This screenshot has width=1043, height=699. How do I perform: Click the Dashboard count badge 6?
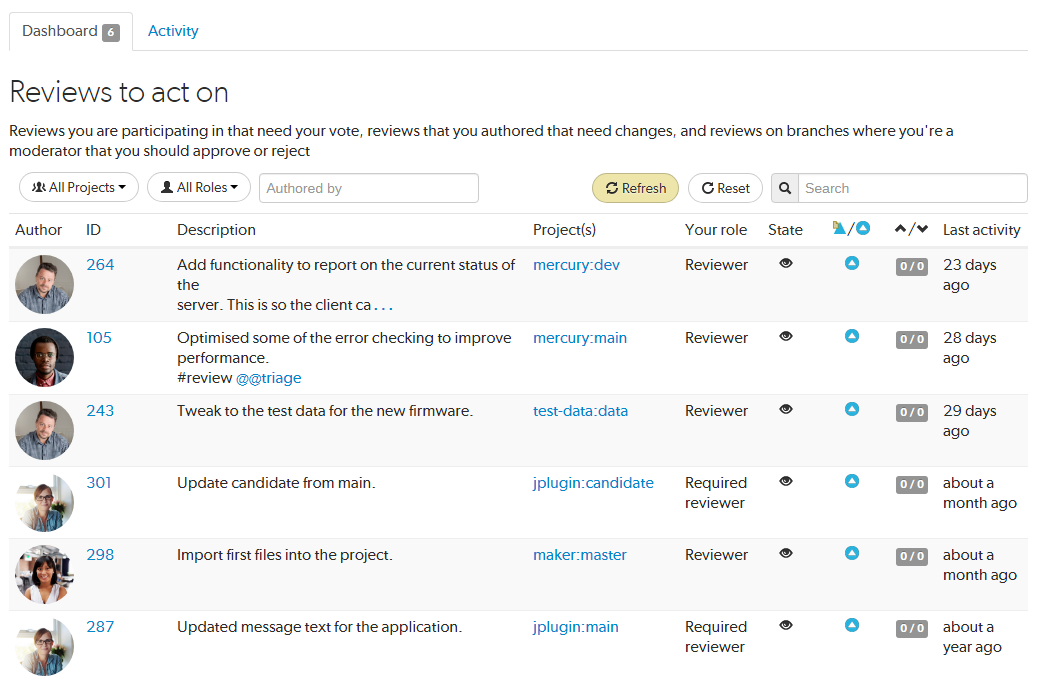click(111, 32)
